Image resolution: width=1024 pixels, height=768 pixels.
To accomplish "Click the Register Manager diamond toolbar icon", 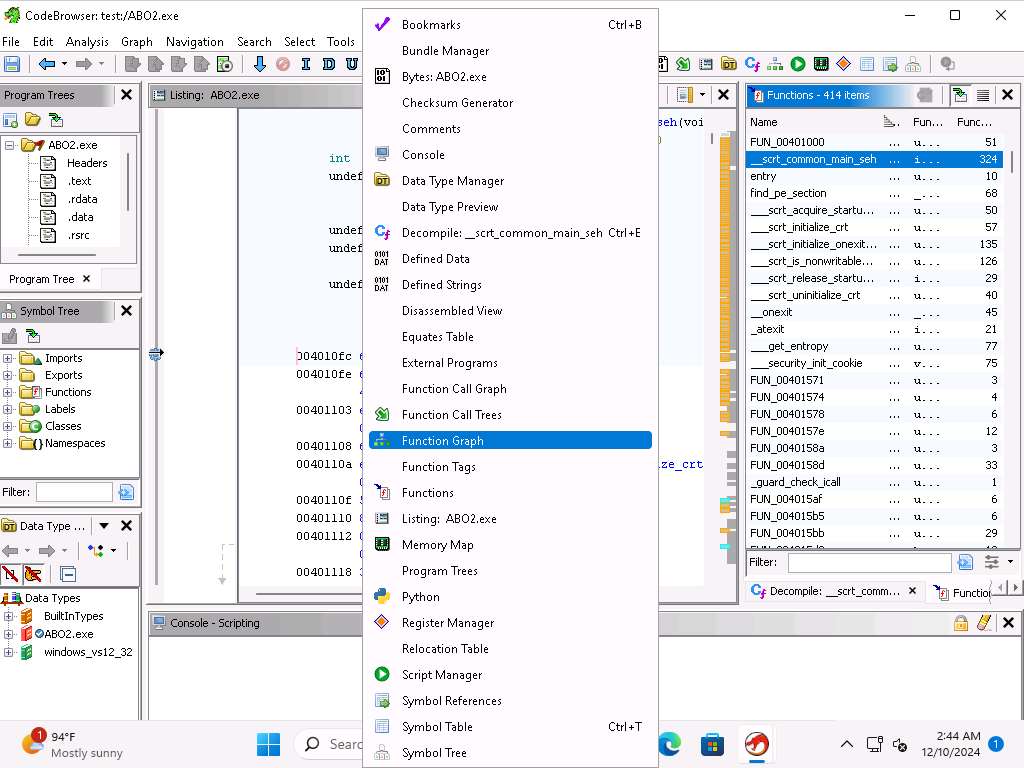I will [843, 64].
